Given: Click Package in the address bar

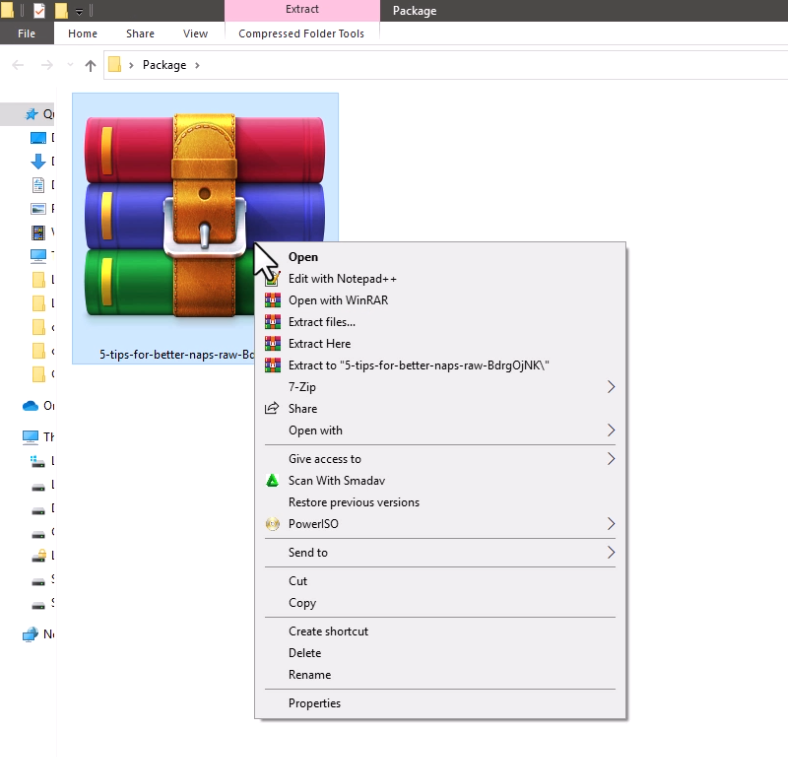Looking at the screenshot, I should (x=164, y=65).
